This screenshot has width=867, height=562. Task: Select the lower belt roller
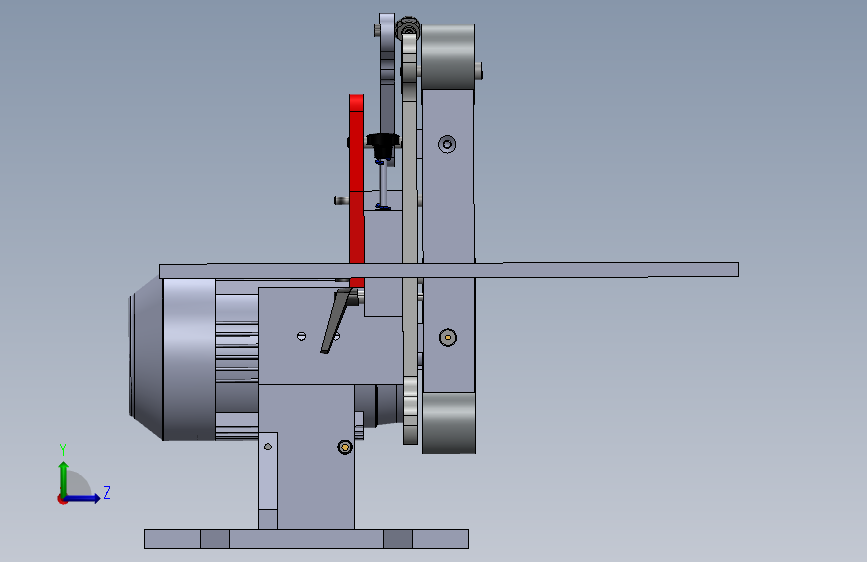(448, 423)
